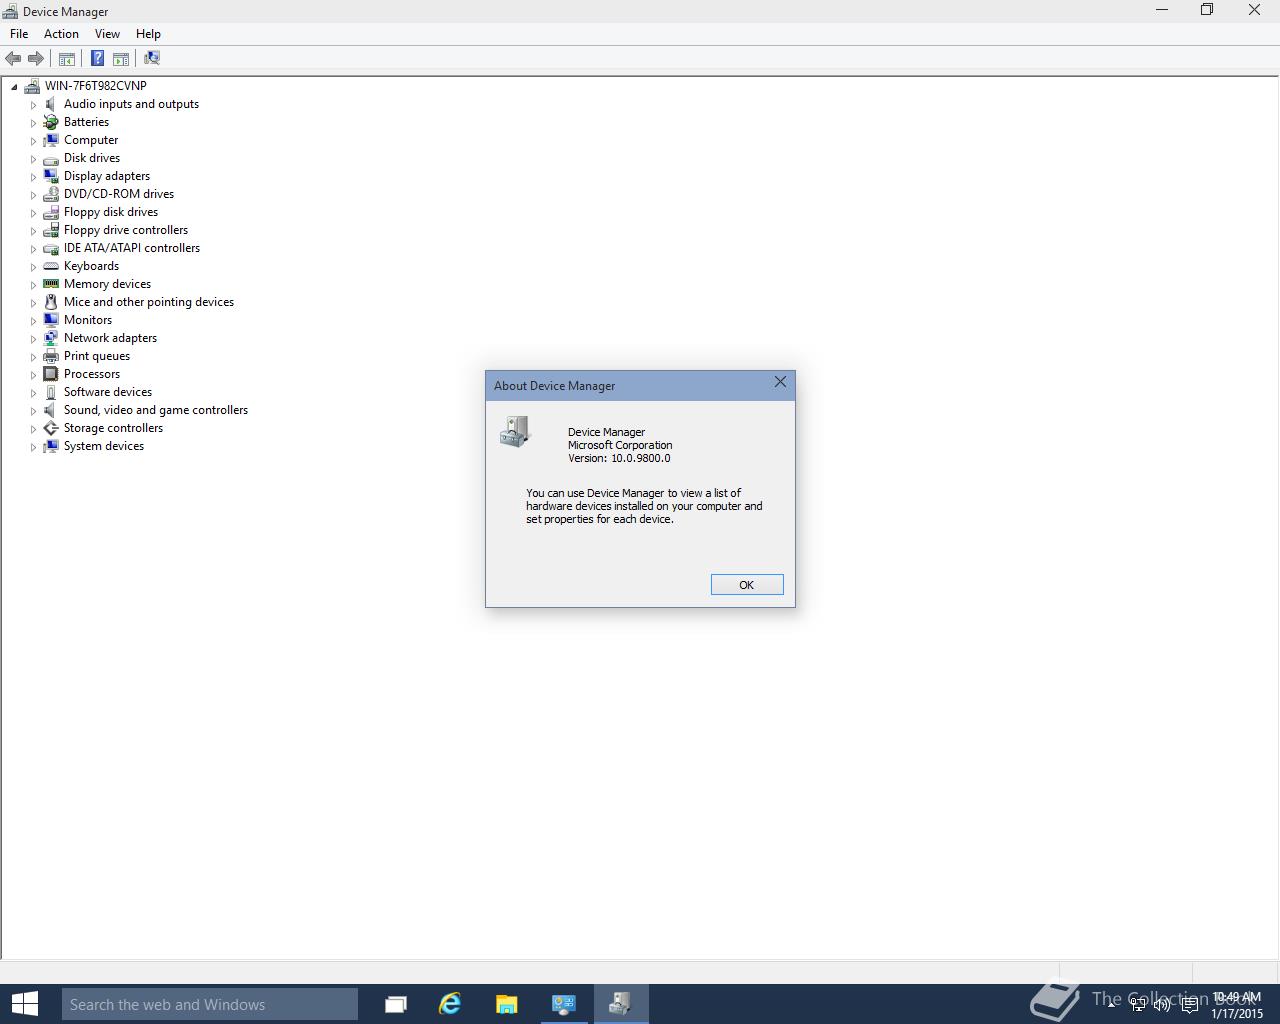This screenshot has width=1280, height=1024.
Task: Open File Explorer from the taskbar
Action: (507, 1004)
